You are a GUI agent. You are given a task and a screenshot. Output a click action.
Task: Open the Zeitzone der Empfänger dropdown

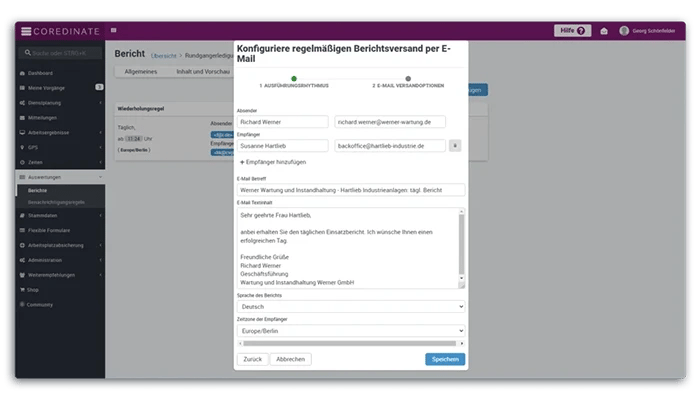coord(350,330)
